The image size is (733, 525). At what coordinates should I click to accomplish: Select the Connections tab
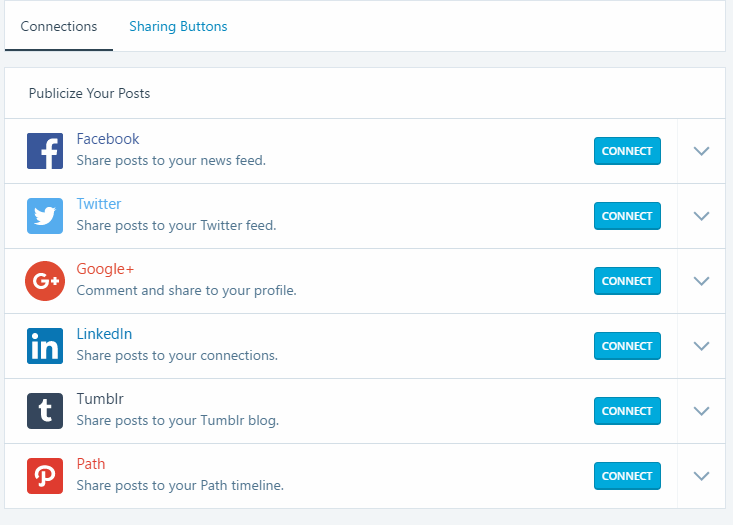pos(59,27)
